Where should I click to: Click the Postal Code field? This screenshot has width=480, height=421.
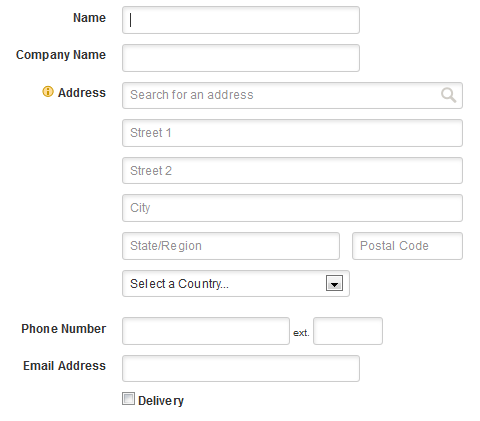tap(407, 246)
